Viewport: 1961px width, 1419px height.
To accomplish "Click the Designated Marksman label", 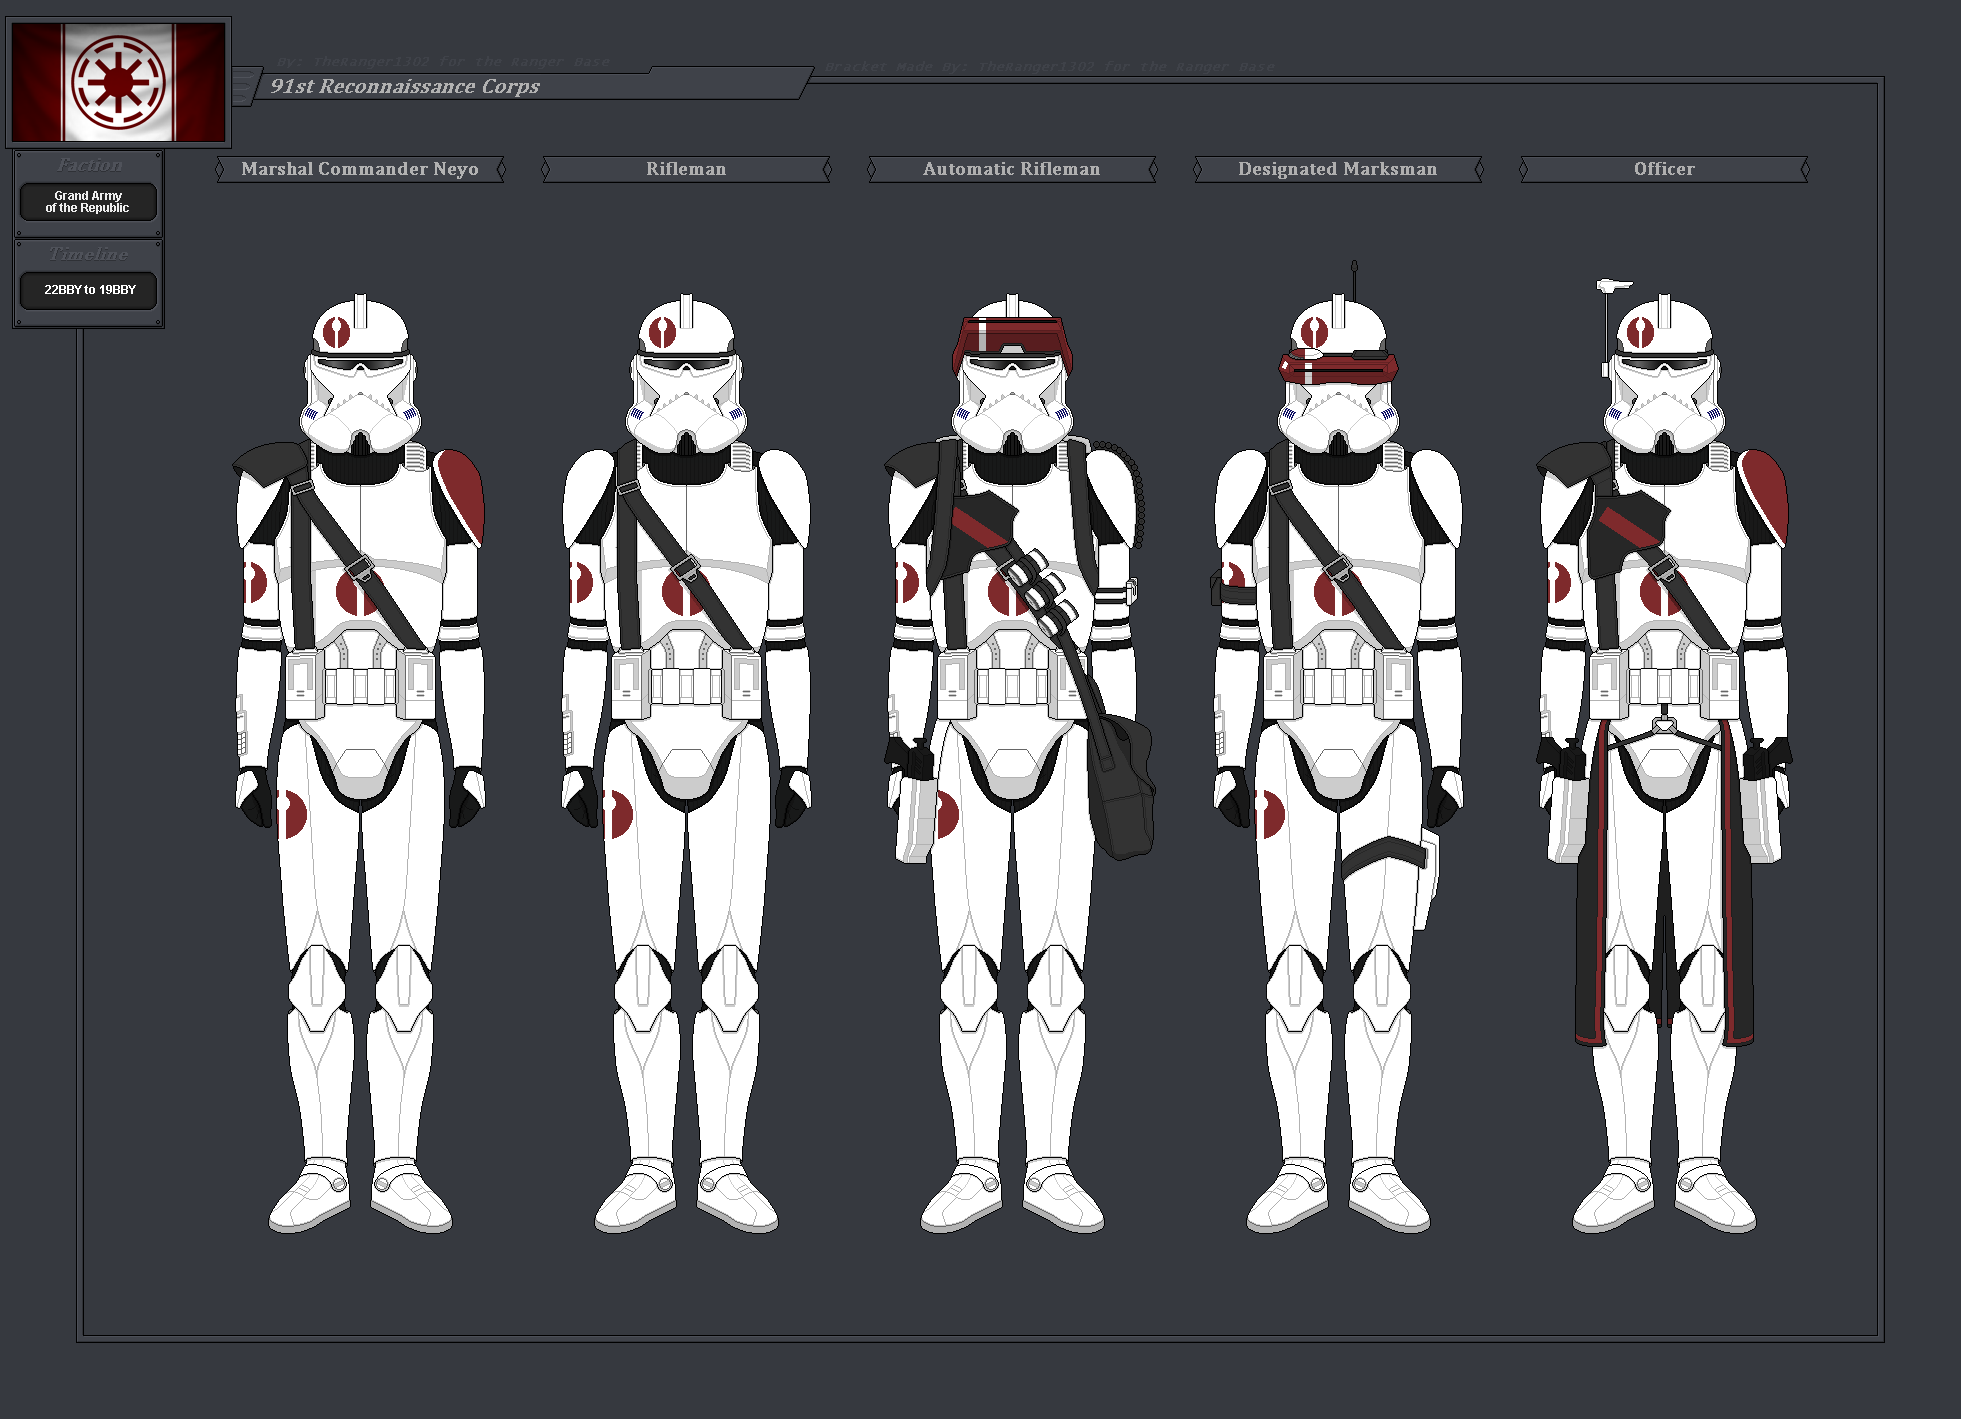I will coord(1337,169).
